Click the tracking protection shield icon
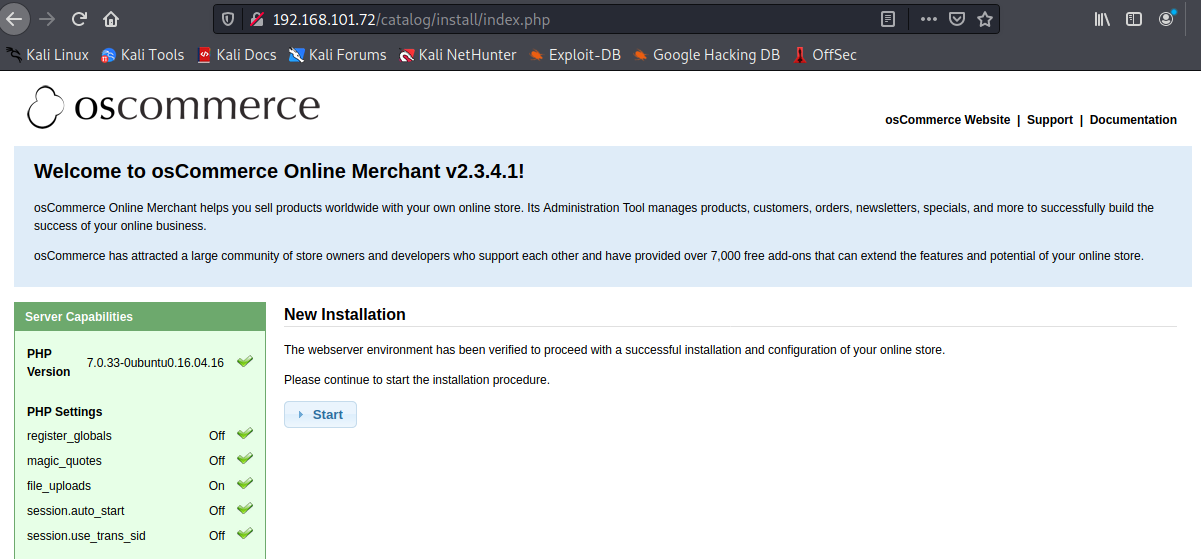Image resolution: width=1201 pixels, height=559 pixels. [228, 19]
